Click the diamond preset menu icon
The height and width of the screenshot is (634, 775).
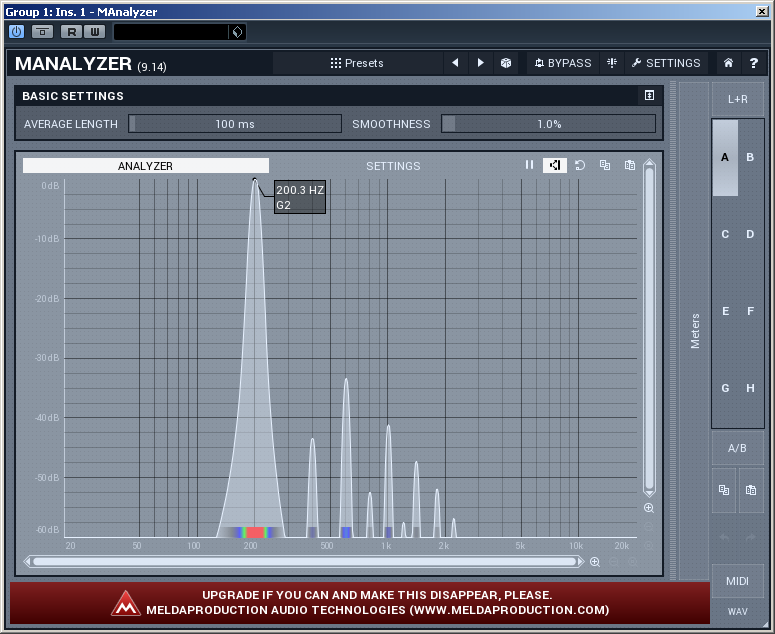237,32
